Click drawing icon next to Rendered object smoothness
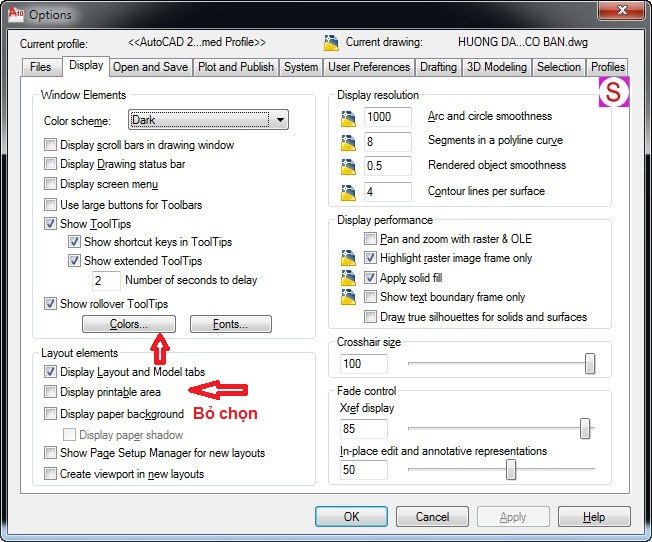The image size is (652, 542). (348, 166)
